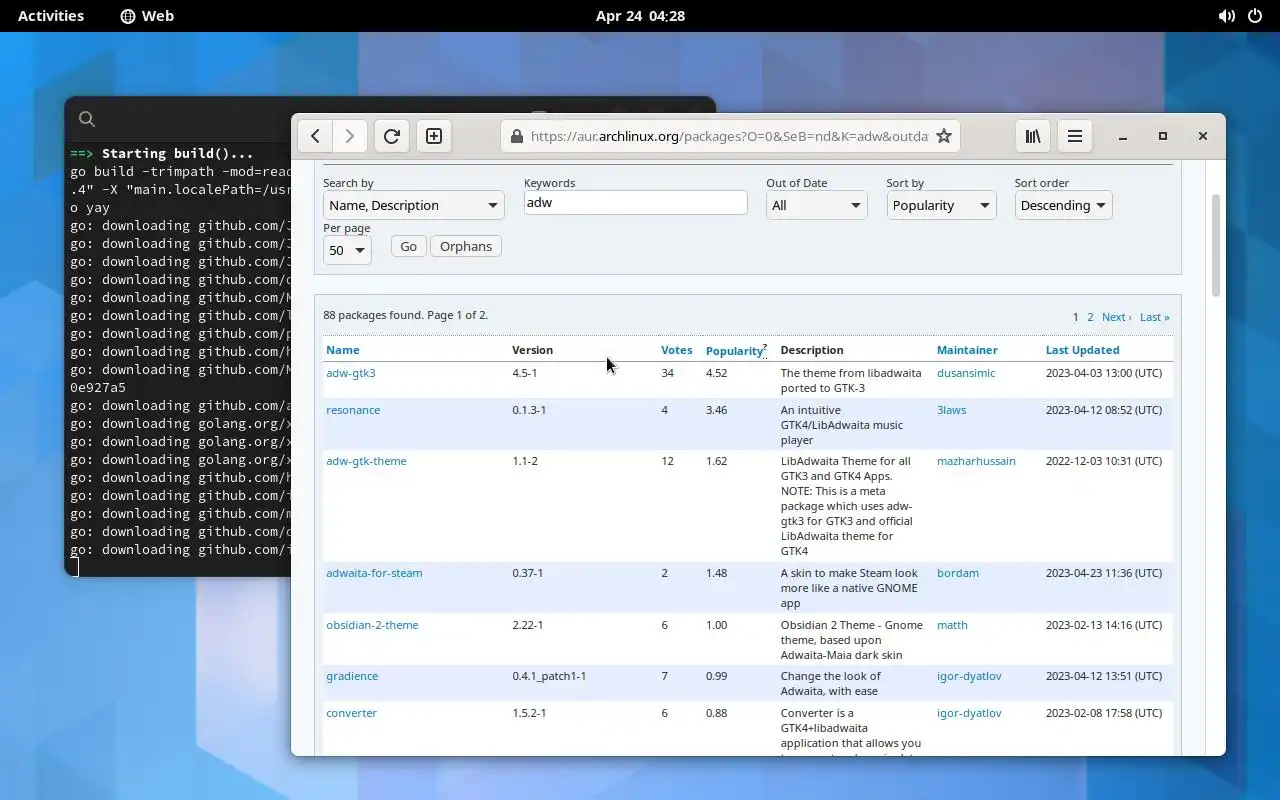The height and width of the screenshot is (800, 1280).
Task: Expand the Sort by Popularity dropdown
Action: (941, 205)
